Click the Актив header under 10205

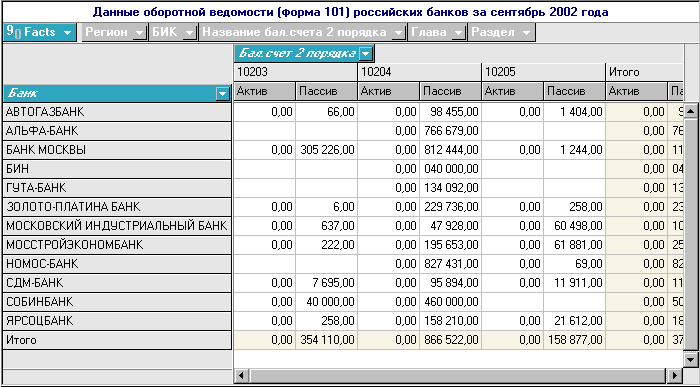512,91
